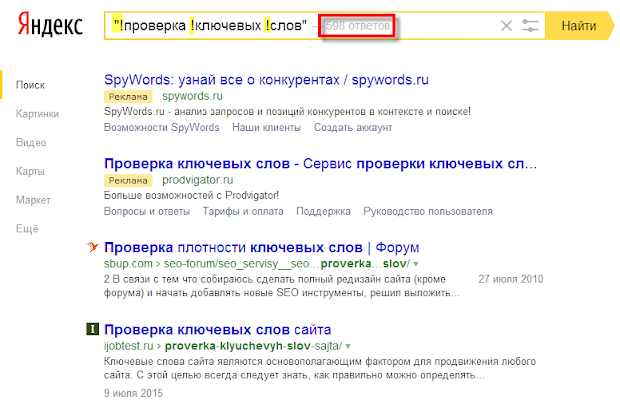Click the Найти search button
The image size is (620, 408).
tap(579, 26)
